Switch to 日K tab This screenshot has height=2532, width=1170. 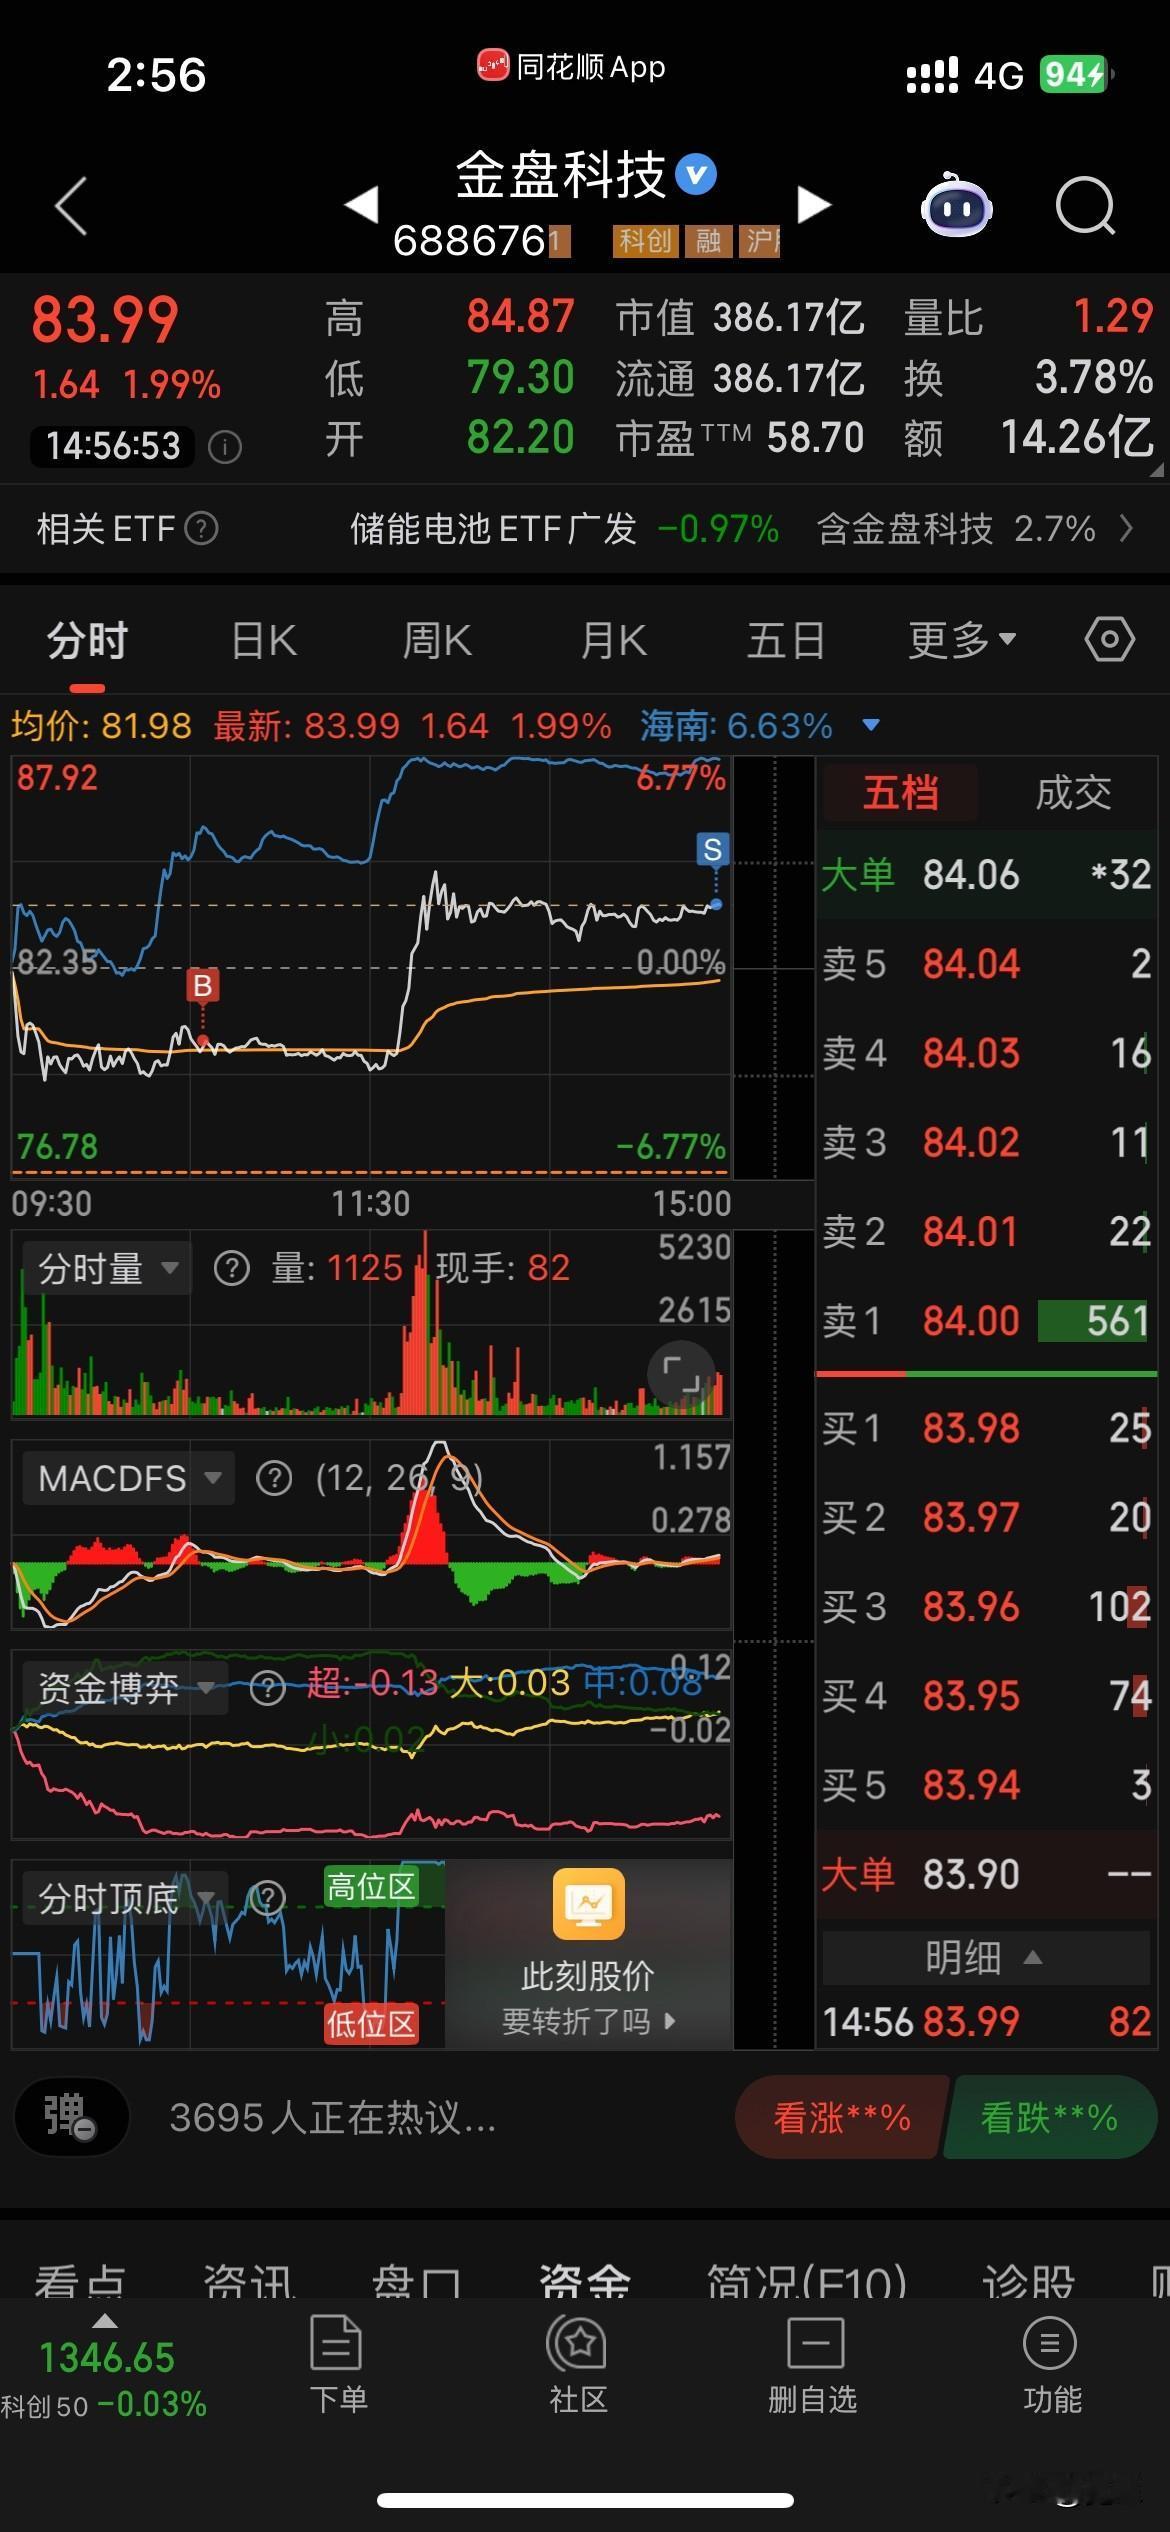(x=264, y=640)
